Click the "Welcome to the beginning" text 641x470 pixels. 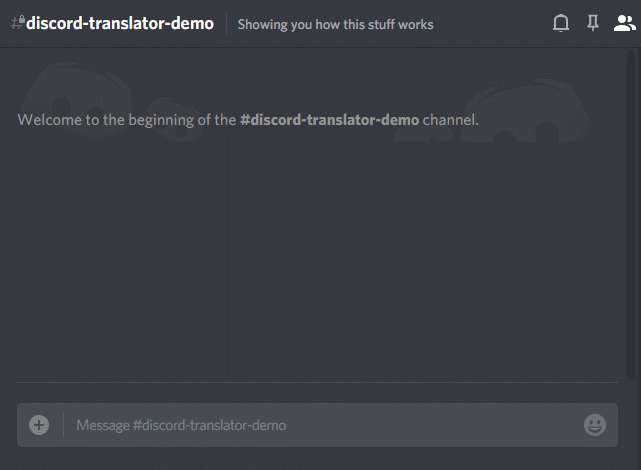(x=105, y=120)
